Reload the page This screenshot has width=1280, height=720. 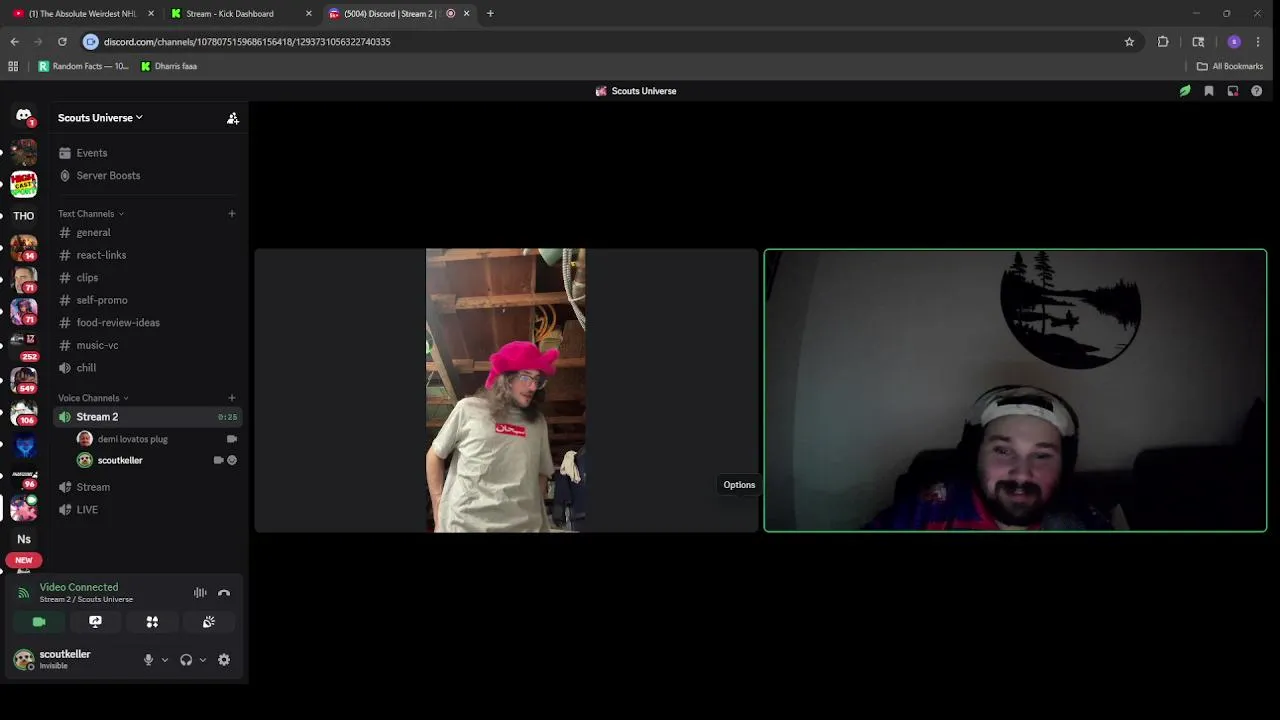pyautogui.click(x=62, y=42)
